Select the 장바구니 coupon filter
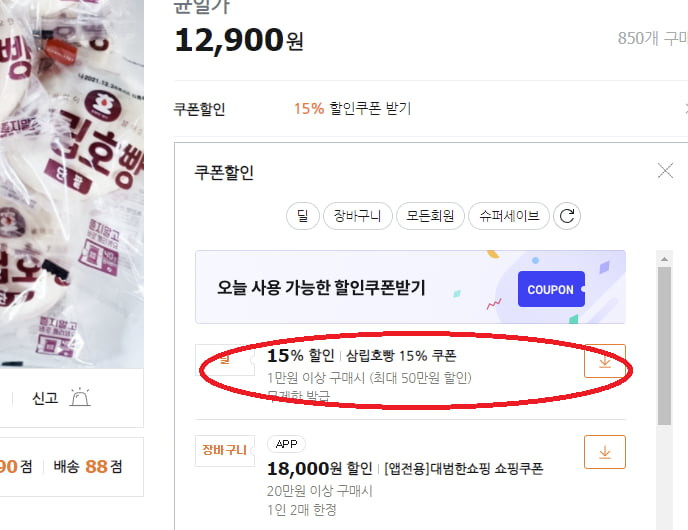 [x=357, y=216]
